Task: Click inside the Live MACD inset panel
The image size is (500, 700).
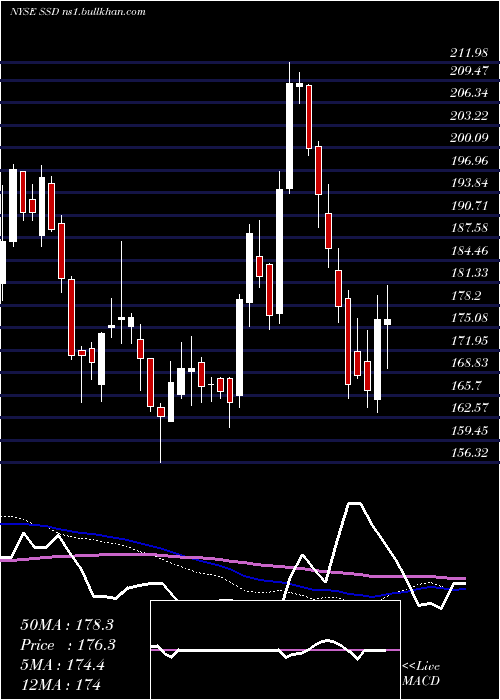Action: 275,650
